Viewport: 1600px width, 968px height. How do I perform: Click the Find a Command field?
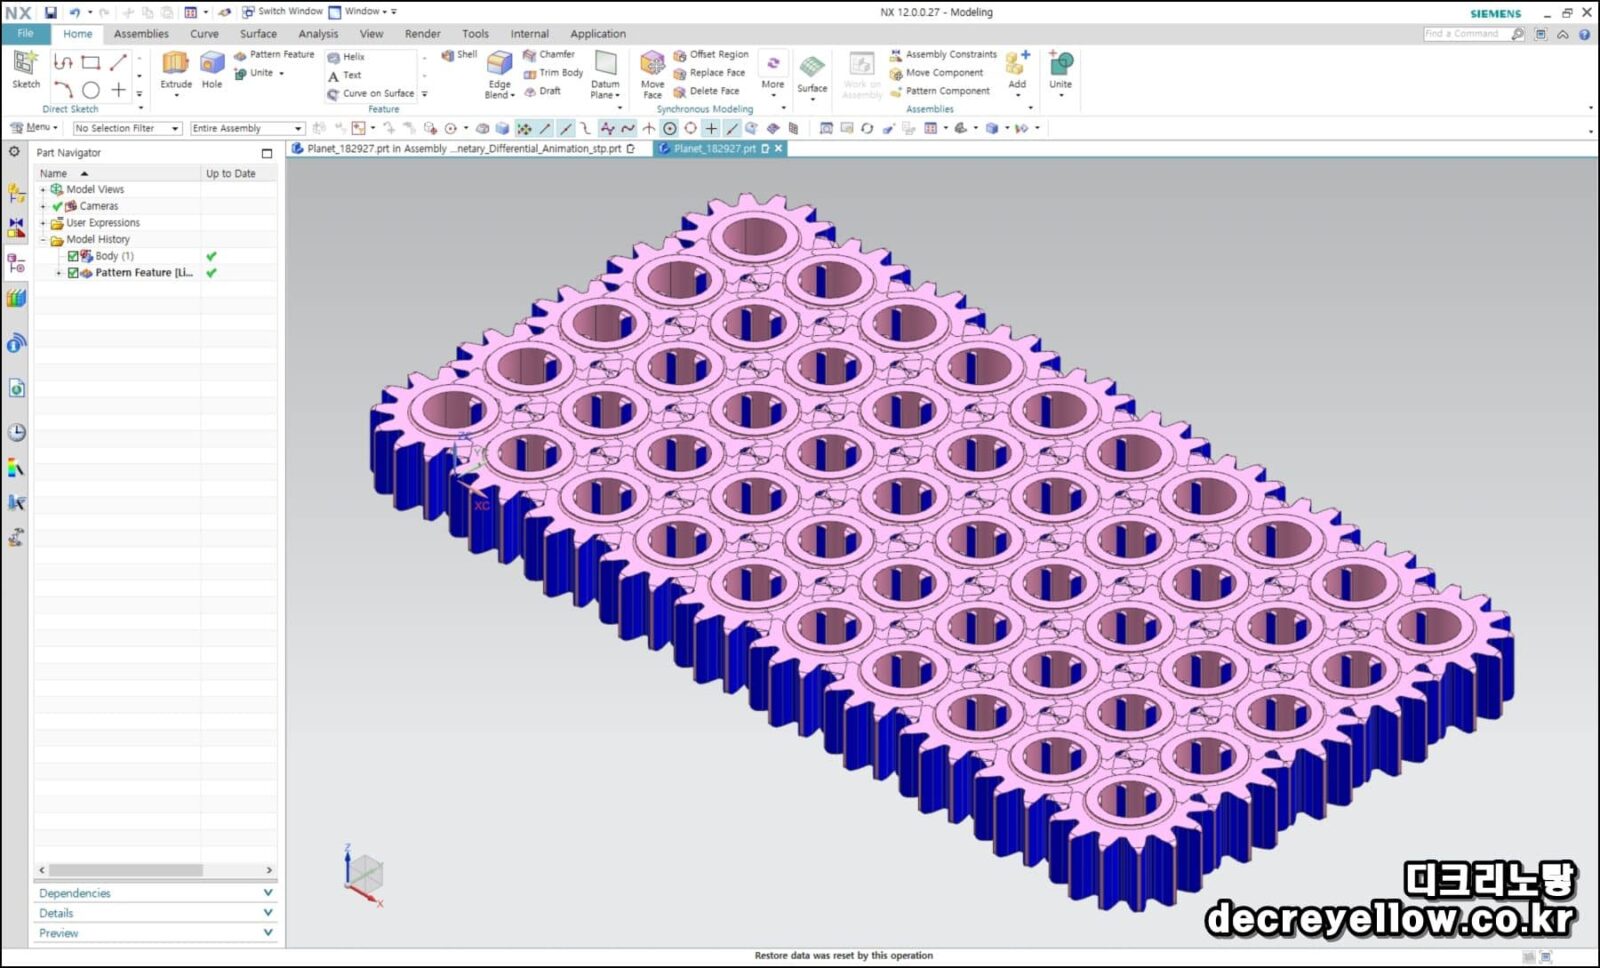[x=1468, y=34]
